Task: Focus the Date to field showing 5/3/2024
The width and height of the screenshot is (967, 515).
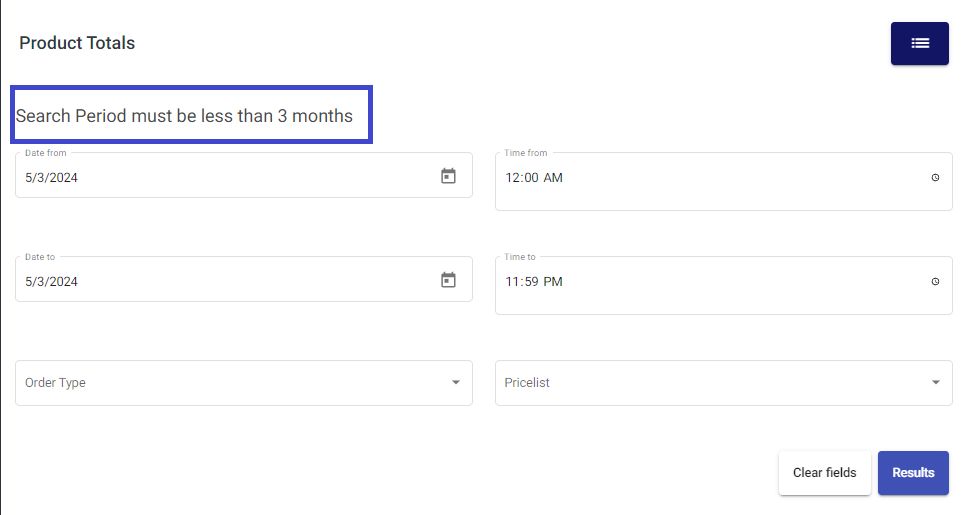Action: (200, 282)
